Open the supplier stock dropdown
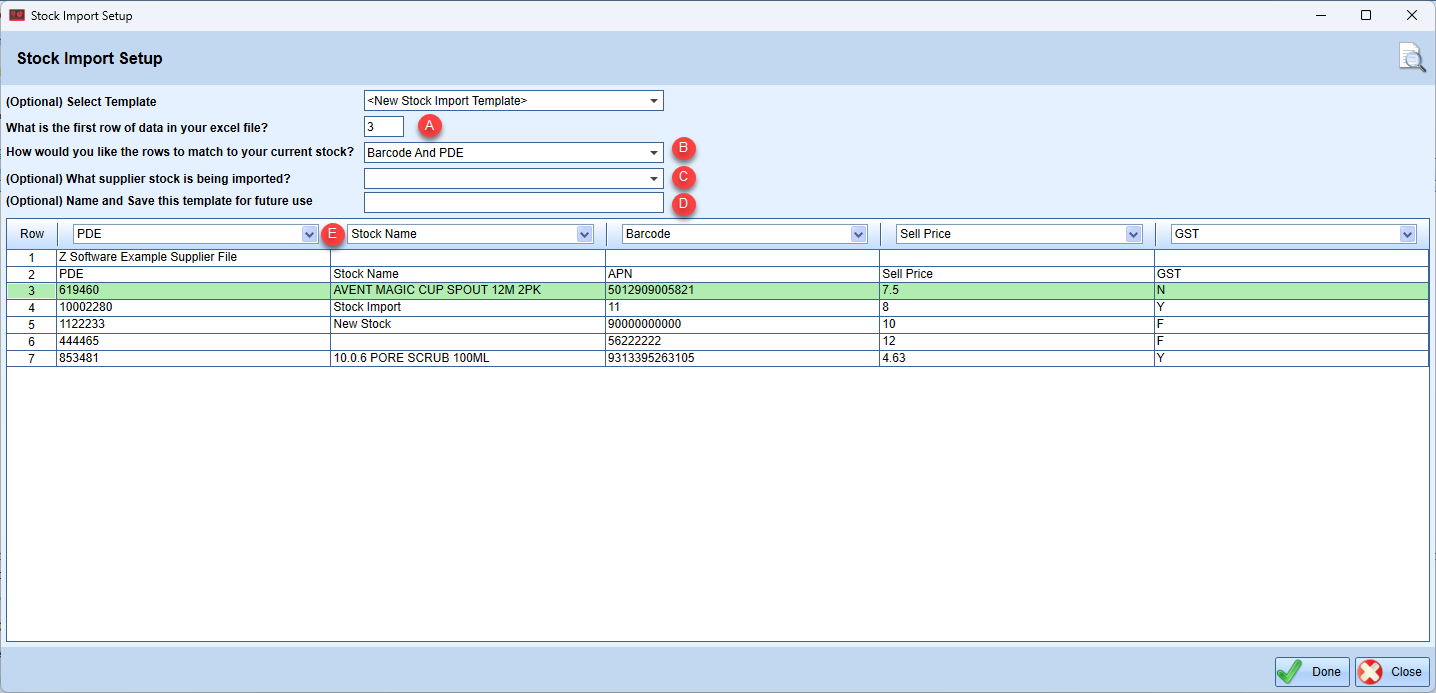This screenshot has width=1436, height=693. 654,179
